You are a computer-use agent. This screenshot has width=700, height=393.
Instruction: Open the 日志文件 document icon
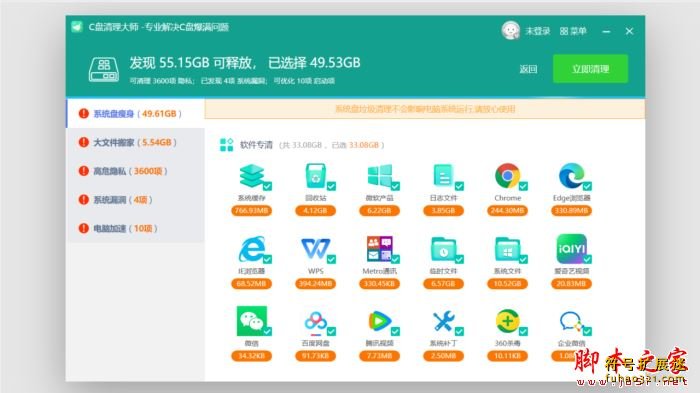coord(443,176)
